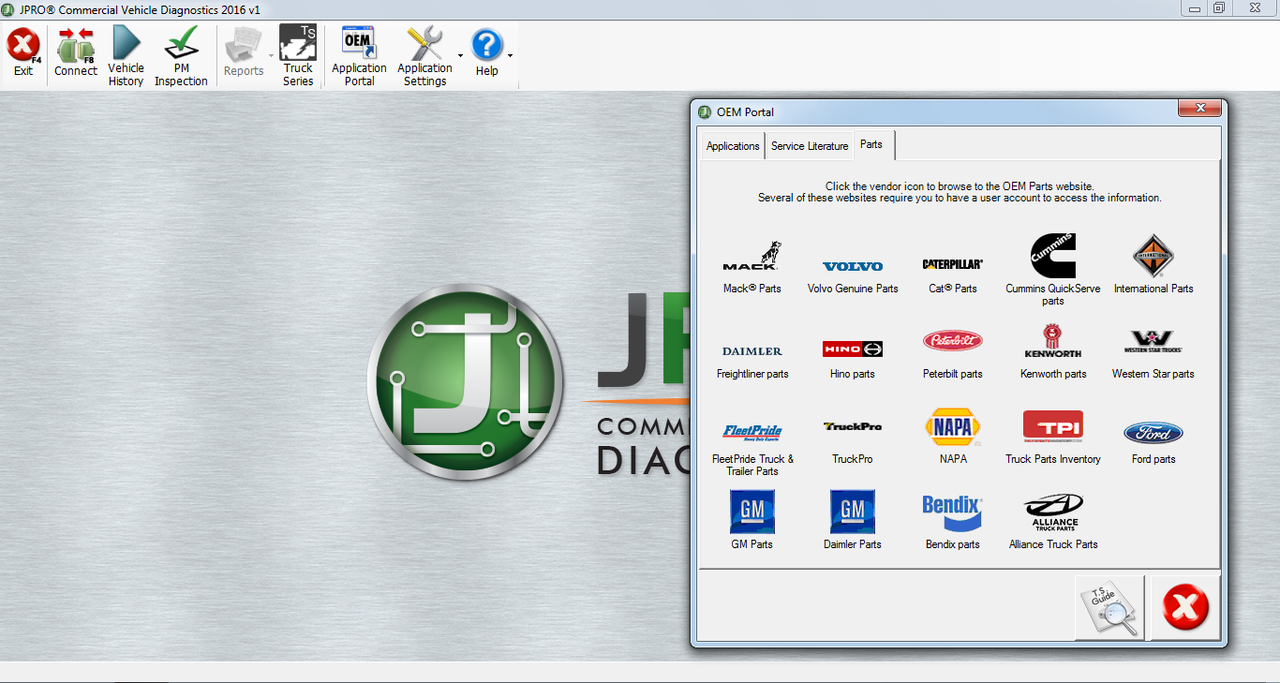The image size is (1280, 683).
Task: Click the Kenworth parts logo
Action: pyautogui.click(x=1053, y=341)
